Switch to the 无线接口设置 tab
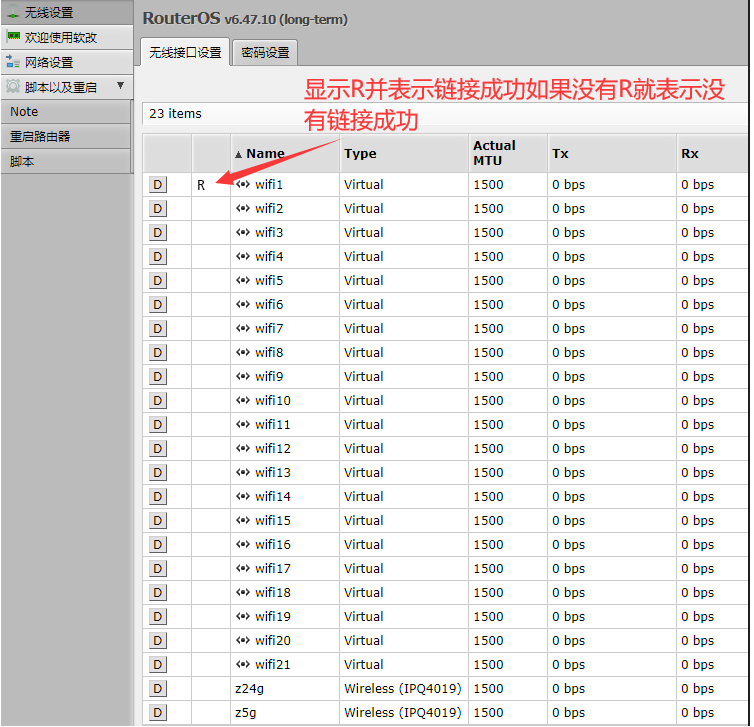 tap(185, 52)
